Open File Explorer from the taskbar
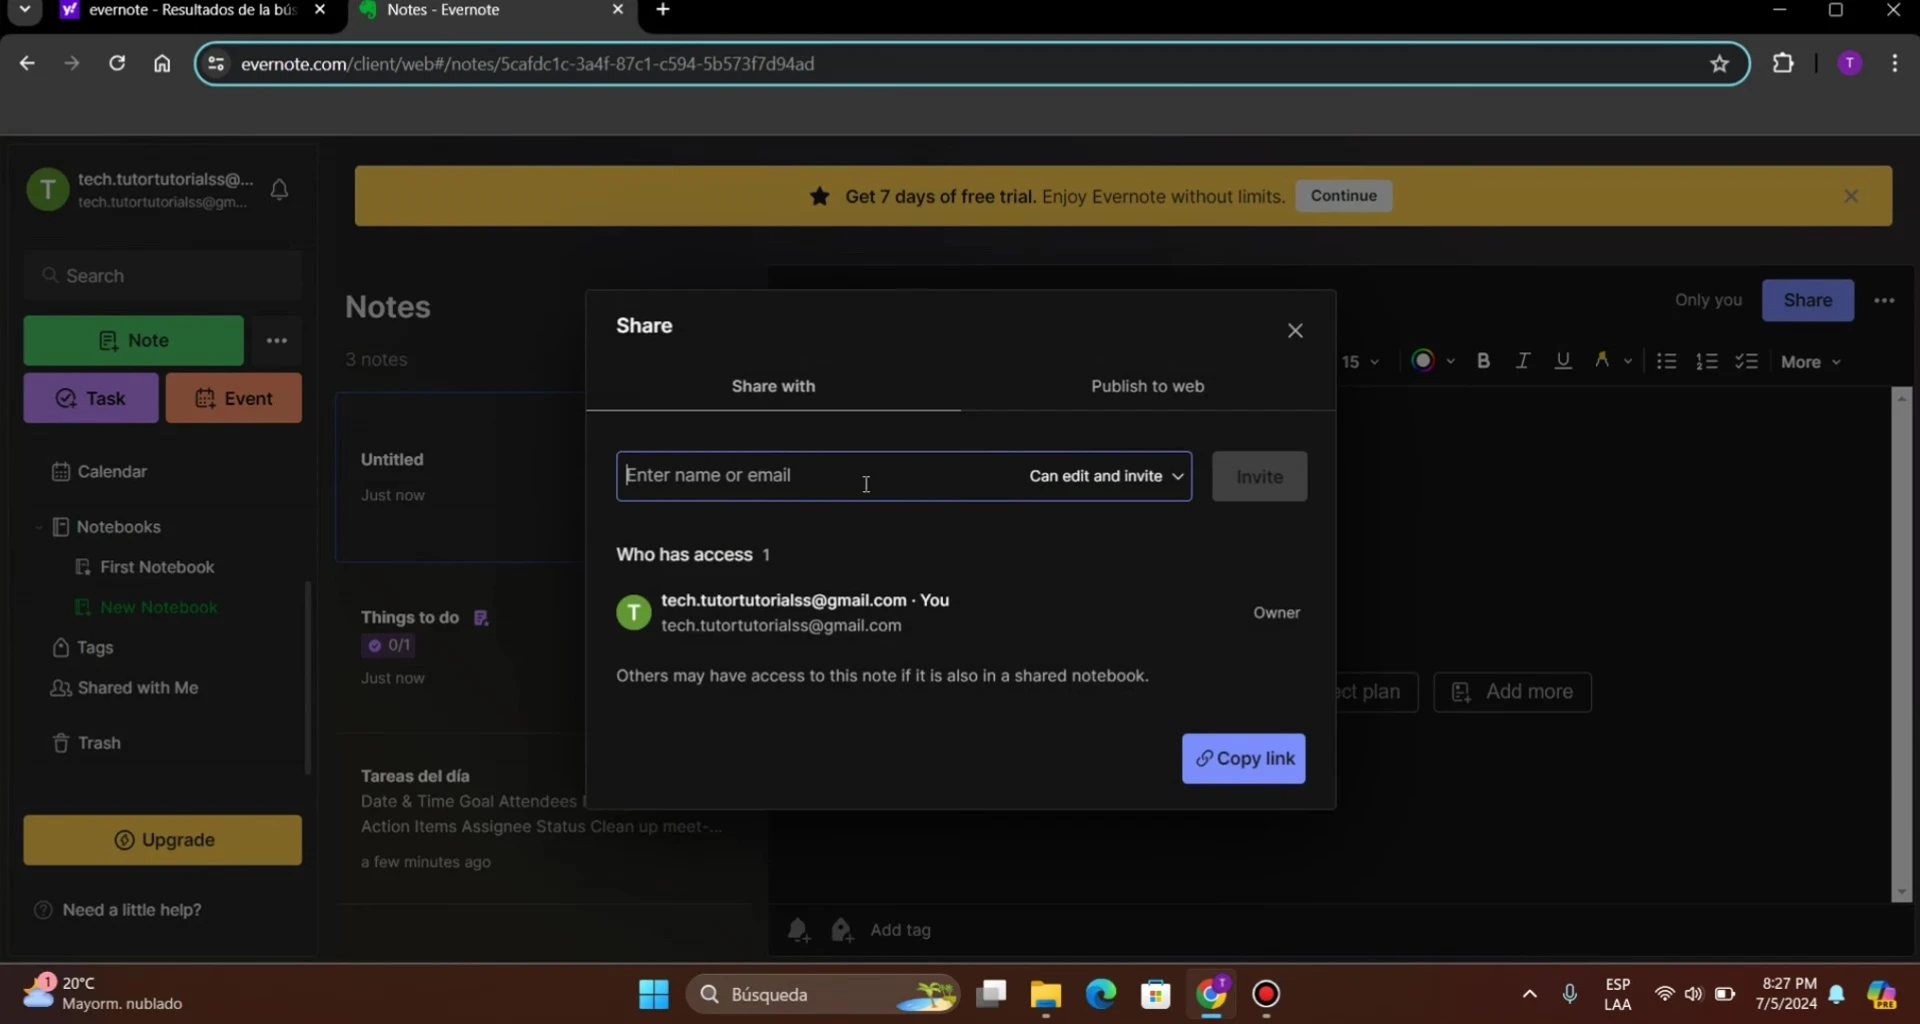Image resolution: width=1920 pixels, height=1024 pixels. [1045, 994]
